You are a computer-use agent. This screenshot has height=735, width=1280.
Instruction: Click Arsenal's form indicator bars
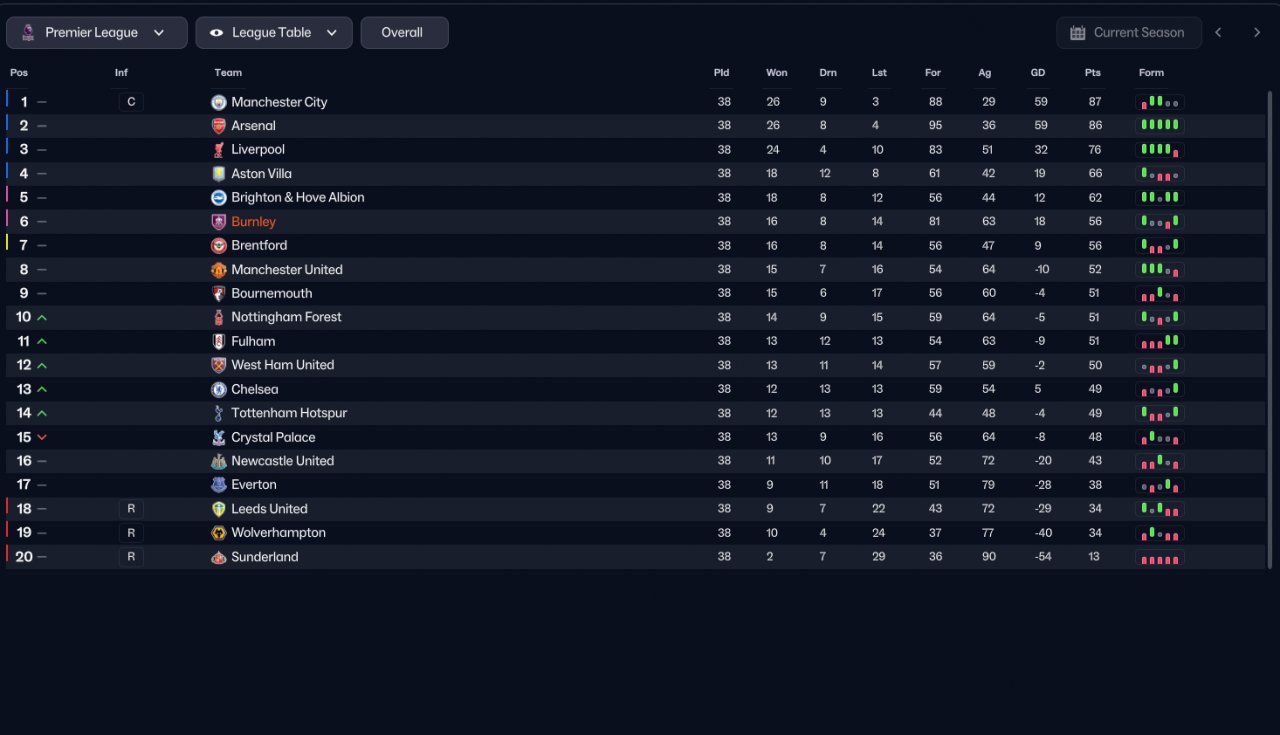pos(1160,126)
